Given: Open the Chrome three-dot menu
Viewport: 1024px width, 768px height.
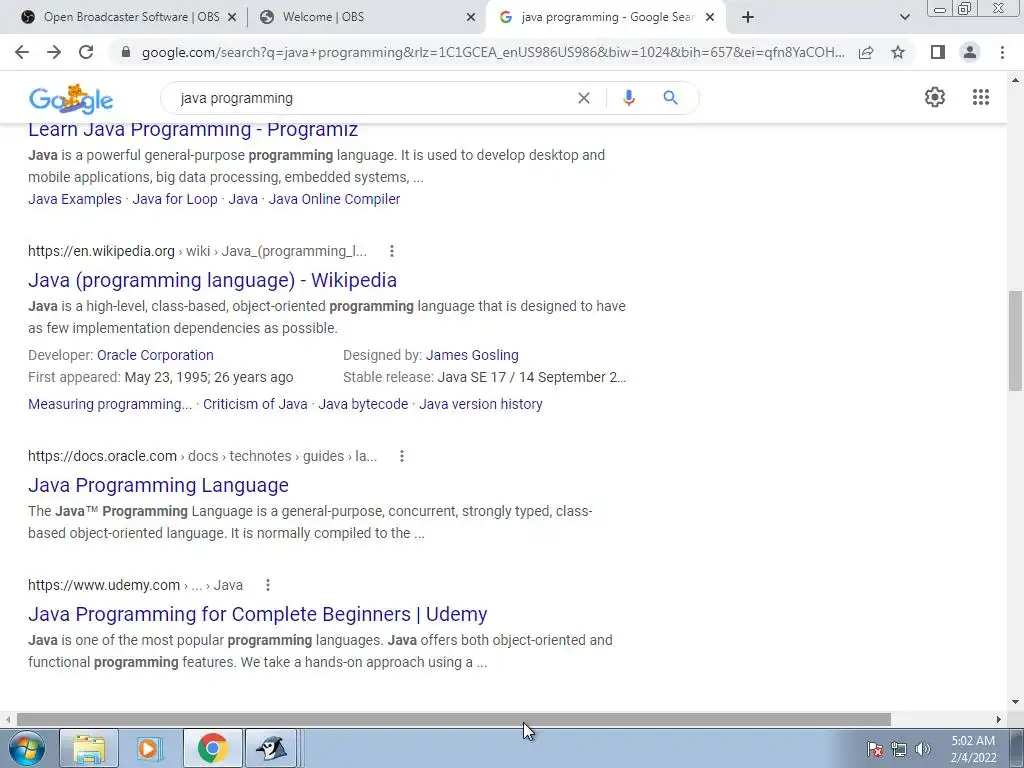Looking at the screenshot, I should click(1002, 52).
